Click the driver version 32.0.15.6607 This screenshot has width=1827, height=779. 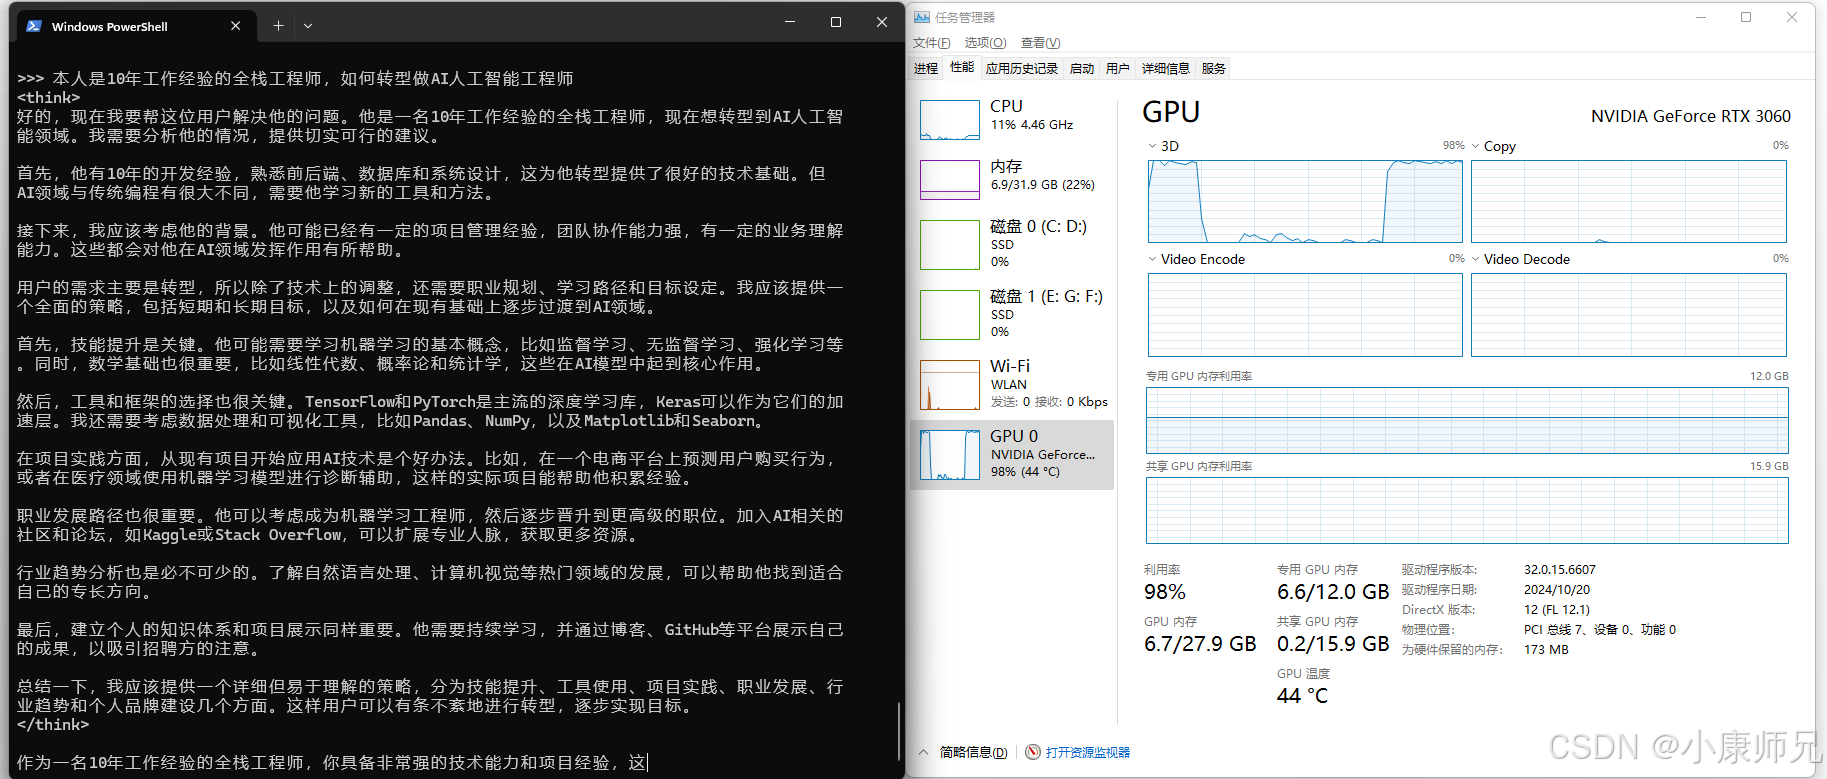(1560, 570)
